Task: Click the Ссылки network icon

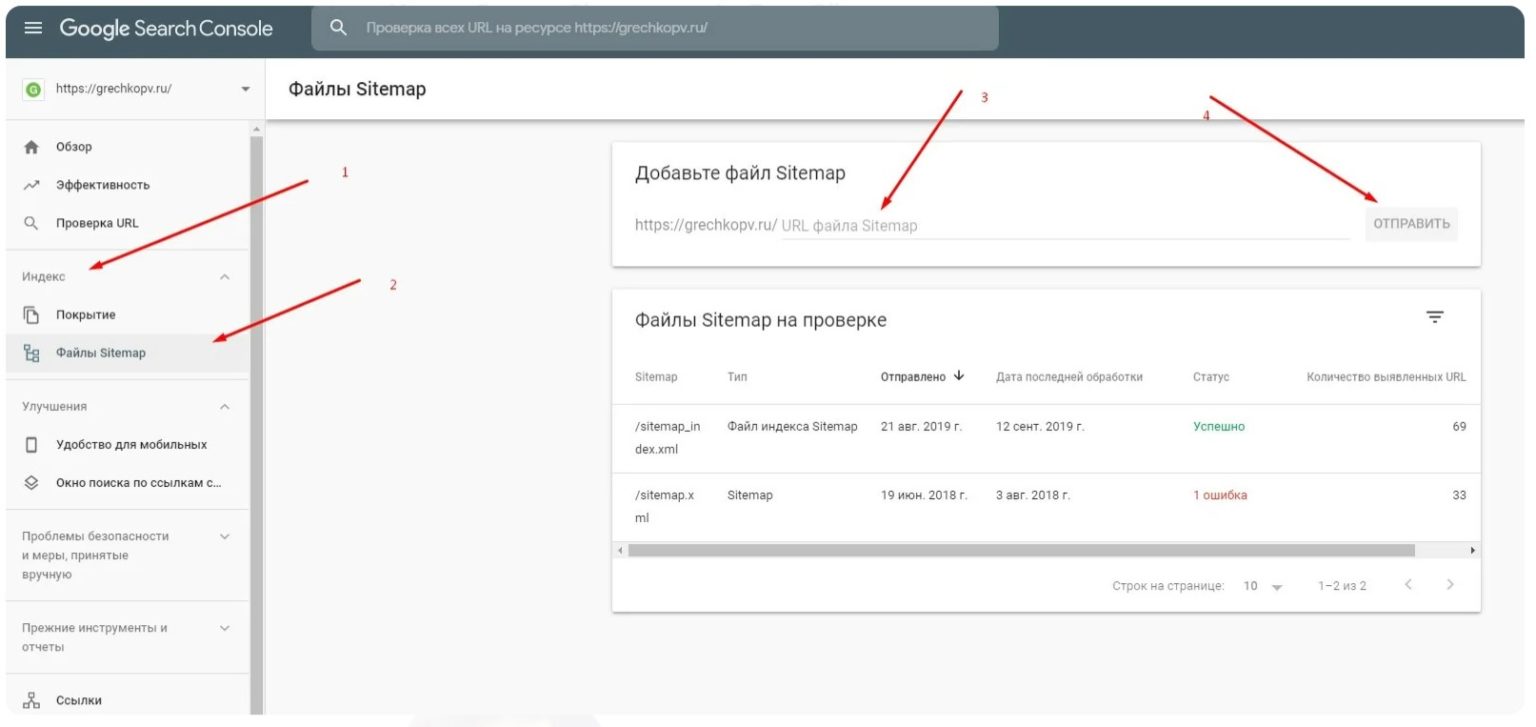Action: tap(31, 701)
